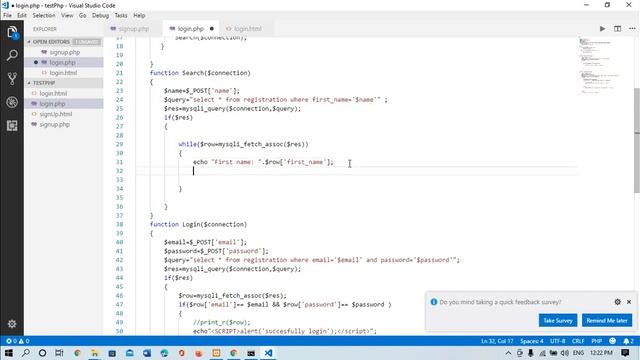Viewport: 640px width, 360px height.
Task: Open the Debug view in activity bar
Action: pos(12,102)
